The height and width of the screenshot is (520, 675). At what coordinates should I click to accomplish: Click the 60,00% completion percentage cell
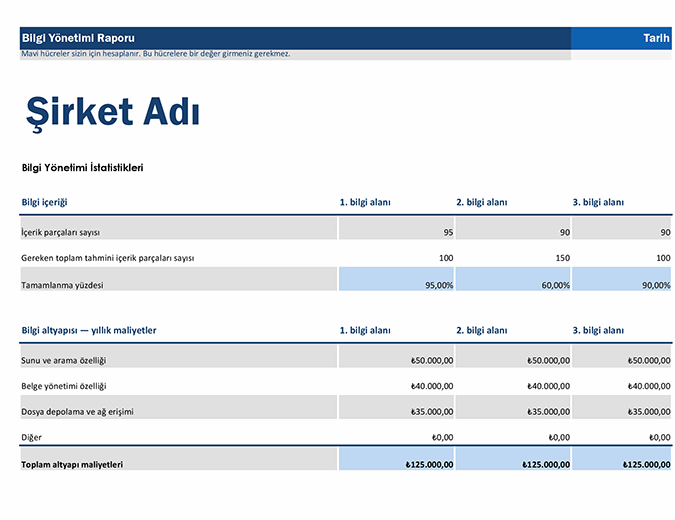click(x=512, y=285)
